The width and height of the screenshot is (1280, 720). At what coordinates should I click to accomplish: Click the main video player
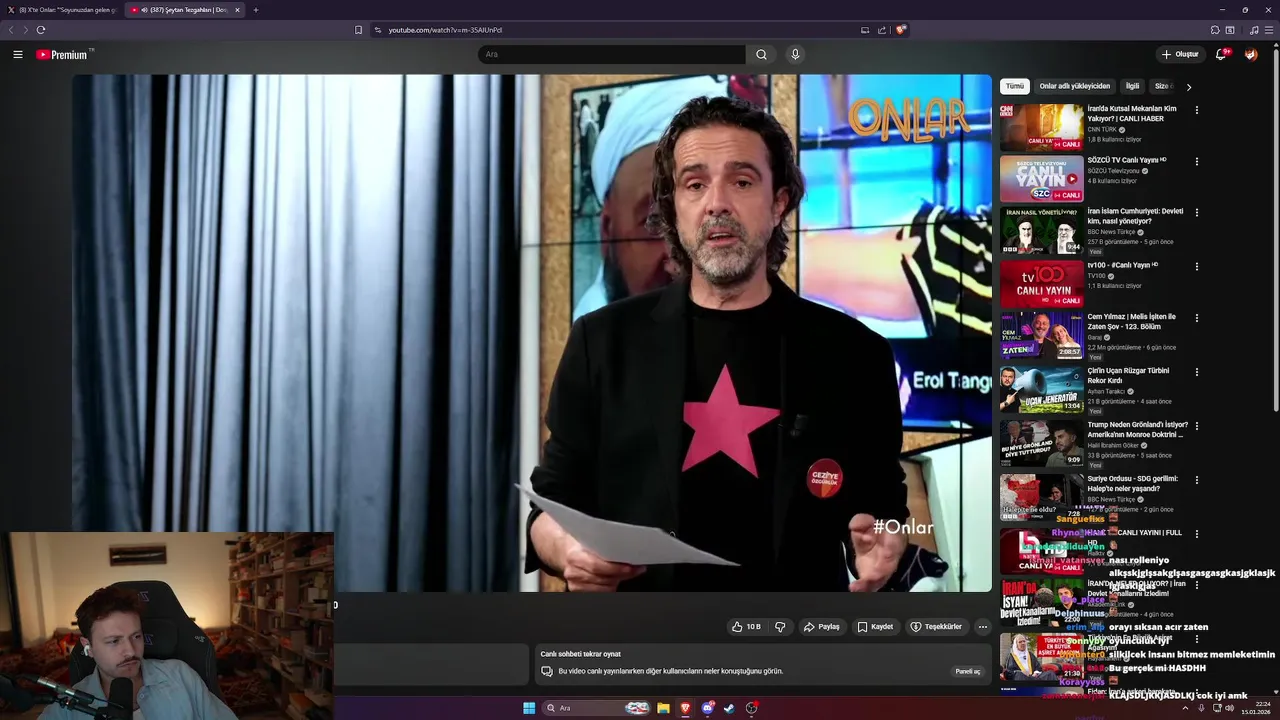pos(532,333)
